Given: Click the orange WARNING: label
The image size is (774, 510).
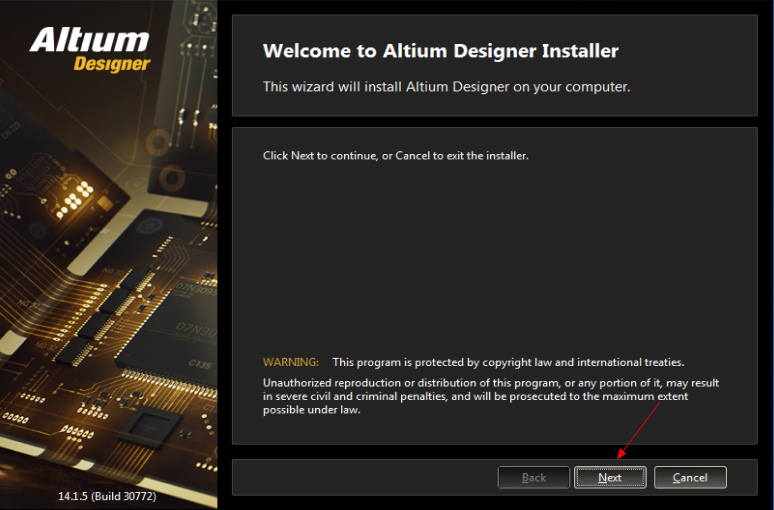Looking at the screenshot, I should click(290, 362).
